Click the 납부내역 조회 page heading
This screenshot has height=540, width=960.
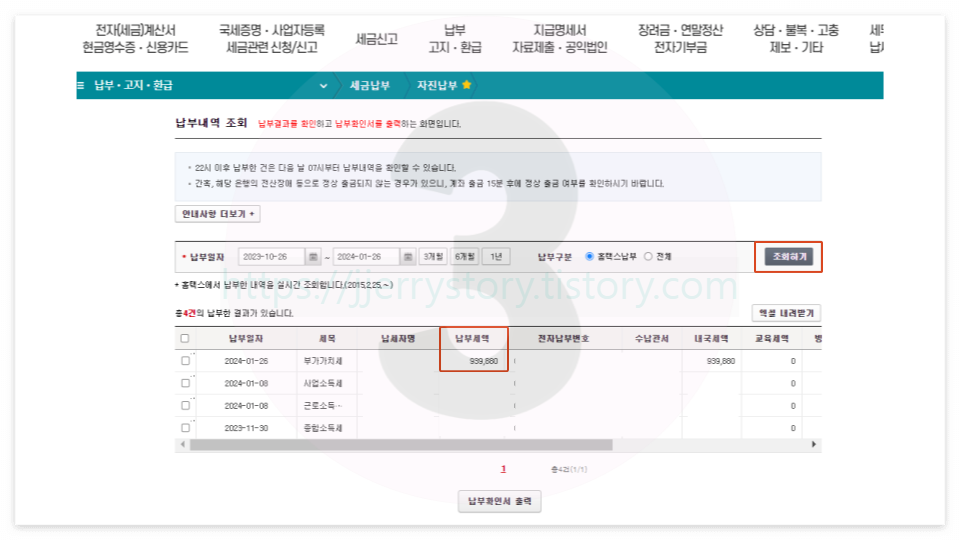(x=211, y=122)
